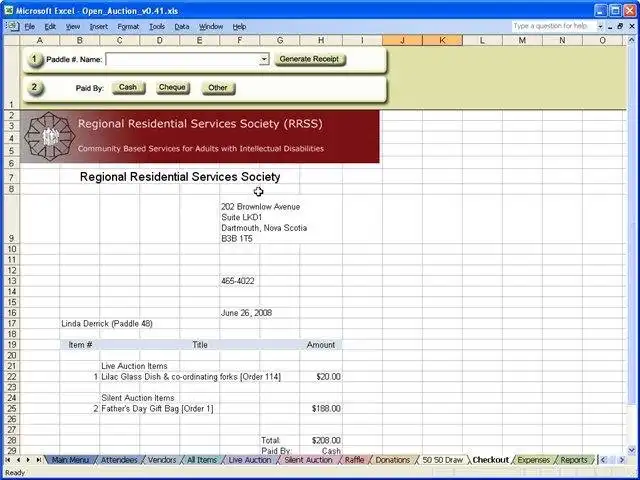Viewport: 640px width, 480px height.
Task: Open the Format menu
Action: click(128, 27)
